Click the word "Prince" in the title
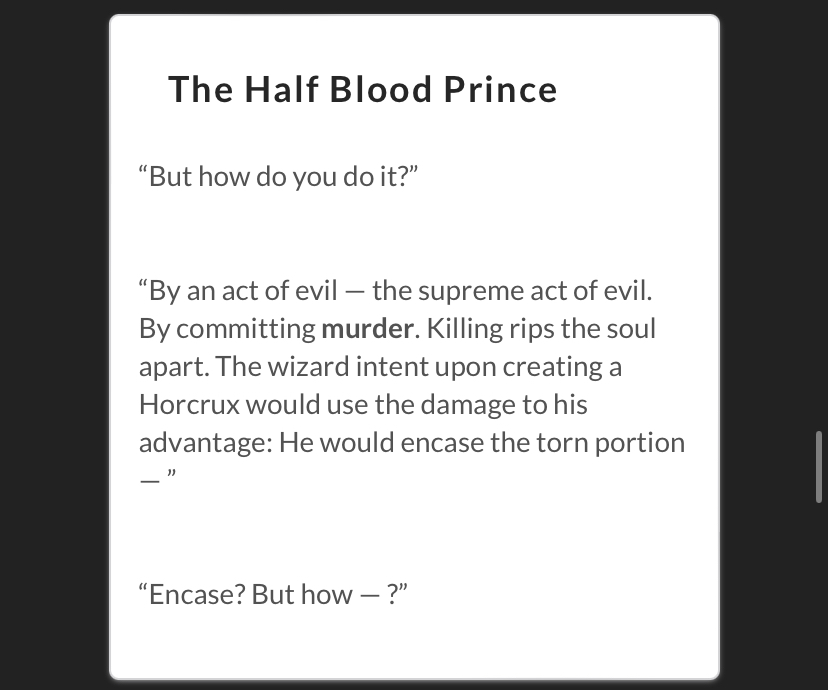 tap(501, 89)
